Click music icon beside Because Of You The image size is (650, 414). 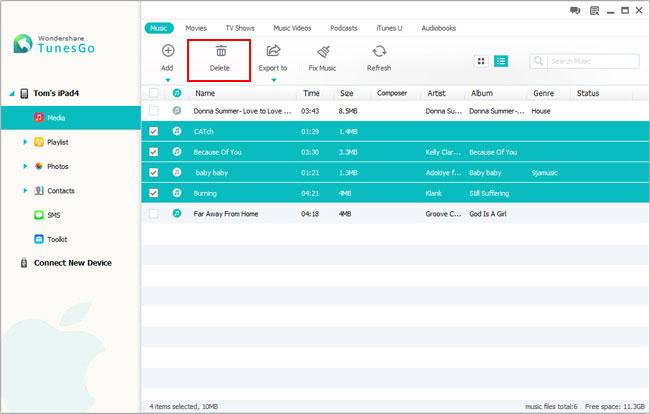coord(177,152)
